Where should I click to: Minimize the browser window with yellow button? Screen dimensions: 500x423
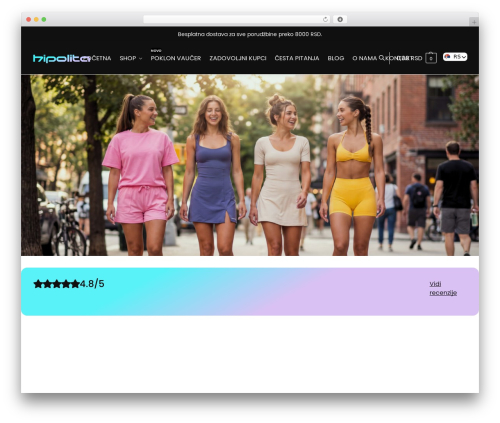(x=36, y=19)
